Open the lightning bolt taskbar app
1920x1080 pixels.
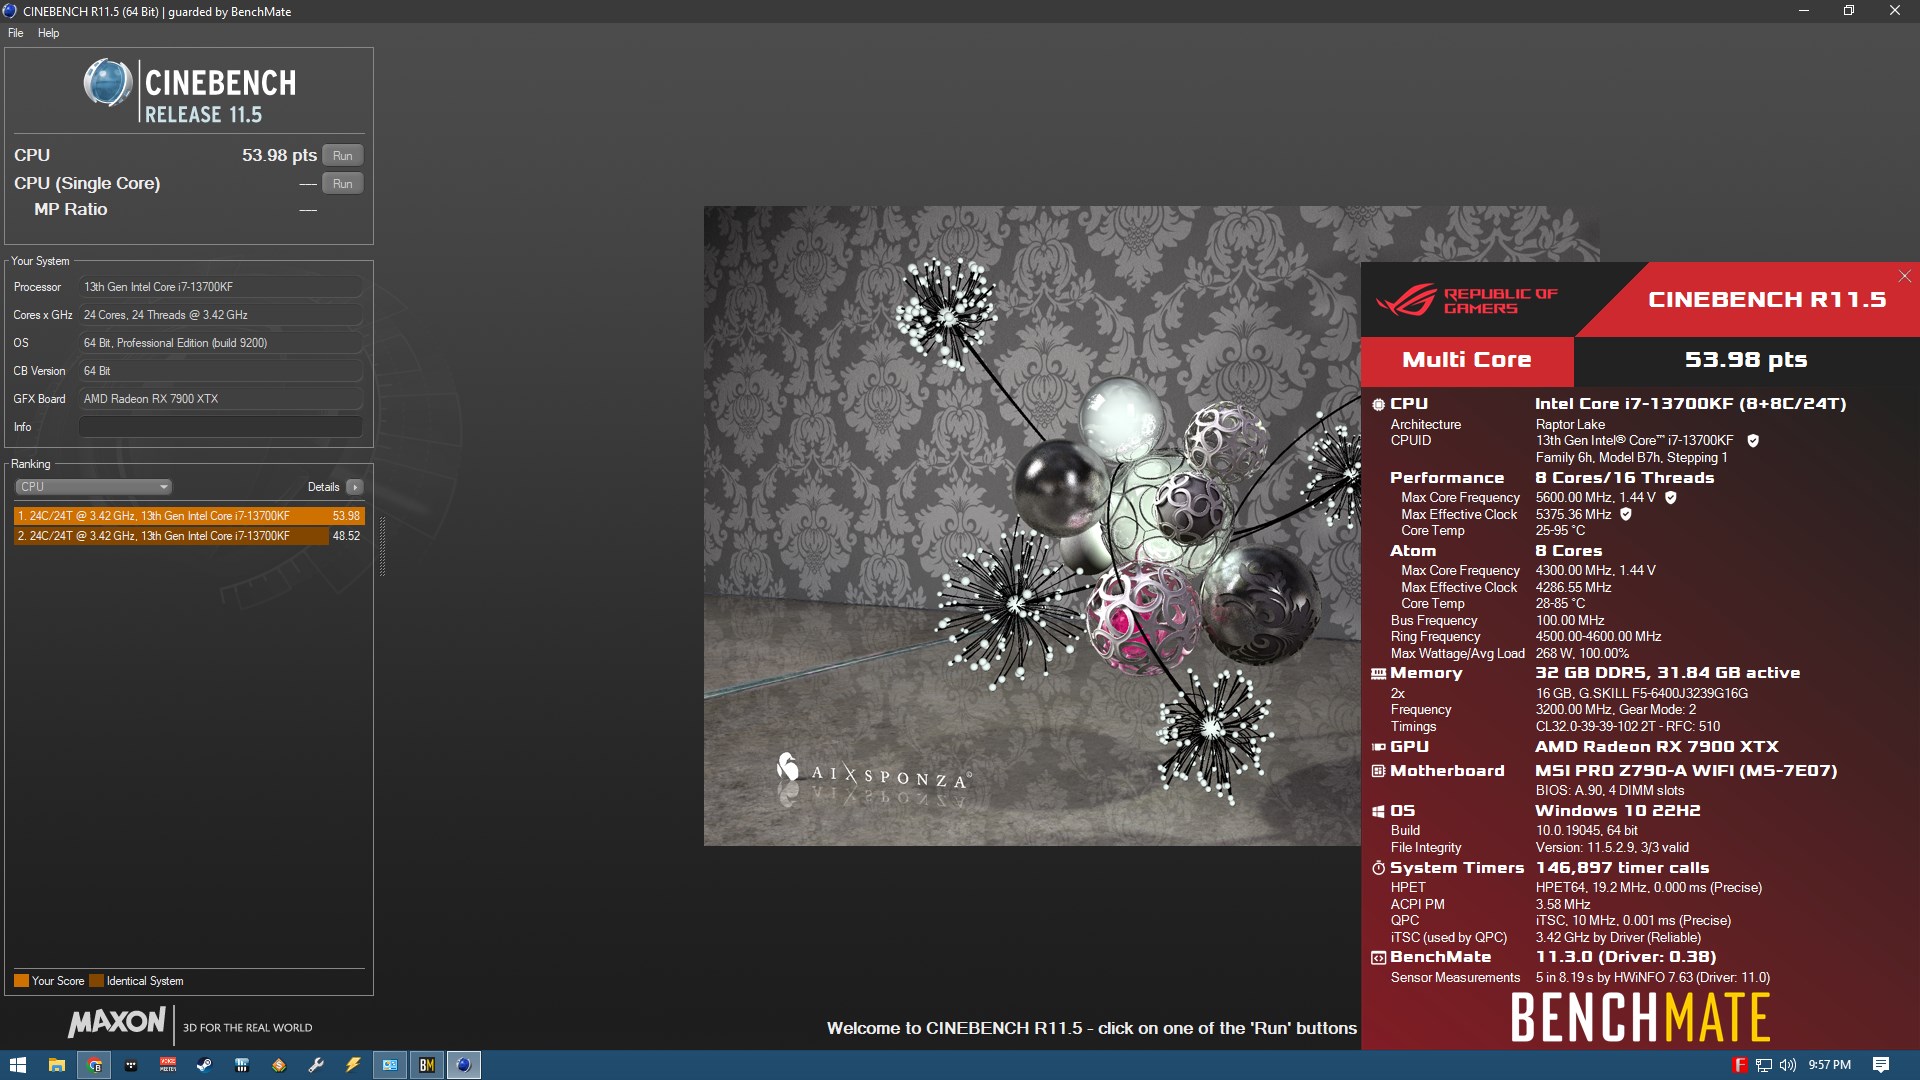(352, 1065)
